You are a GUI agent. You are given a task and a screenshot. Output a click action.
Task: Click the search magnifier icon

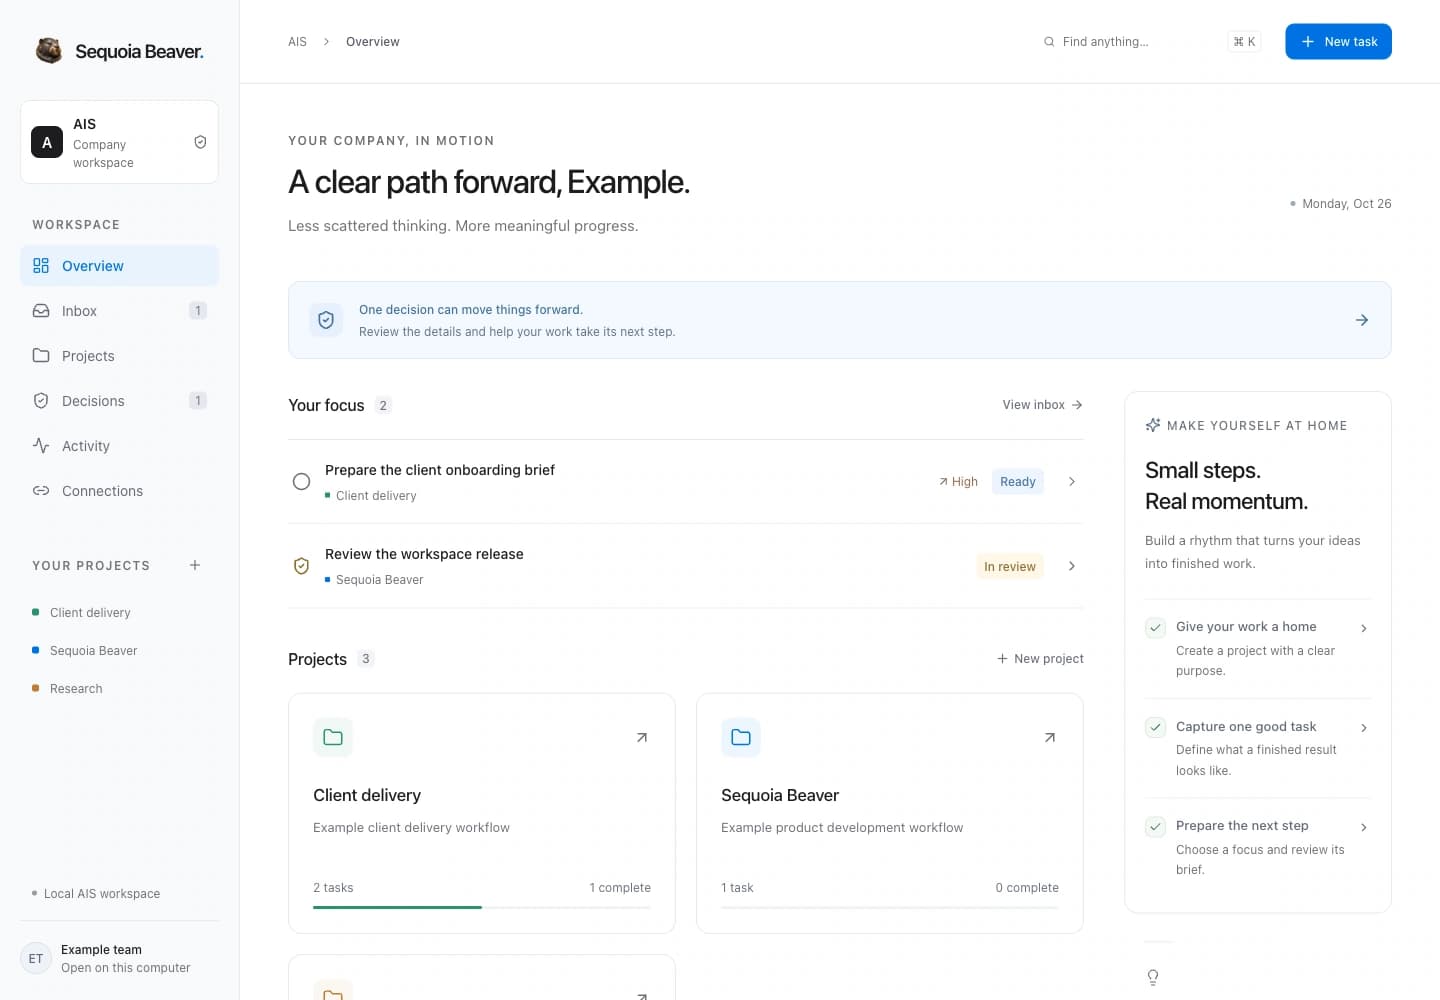[x=1049, y=42]
